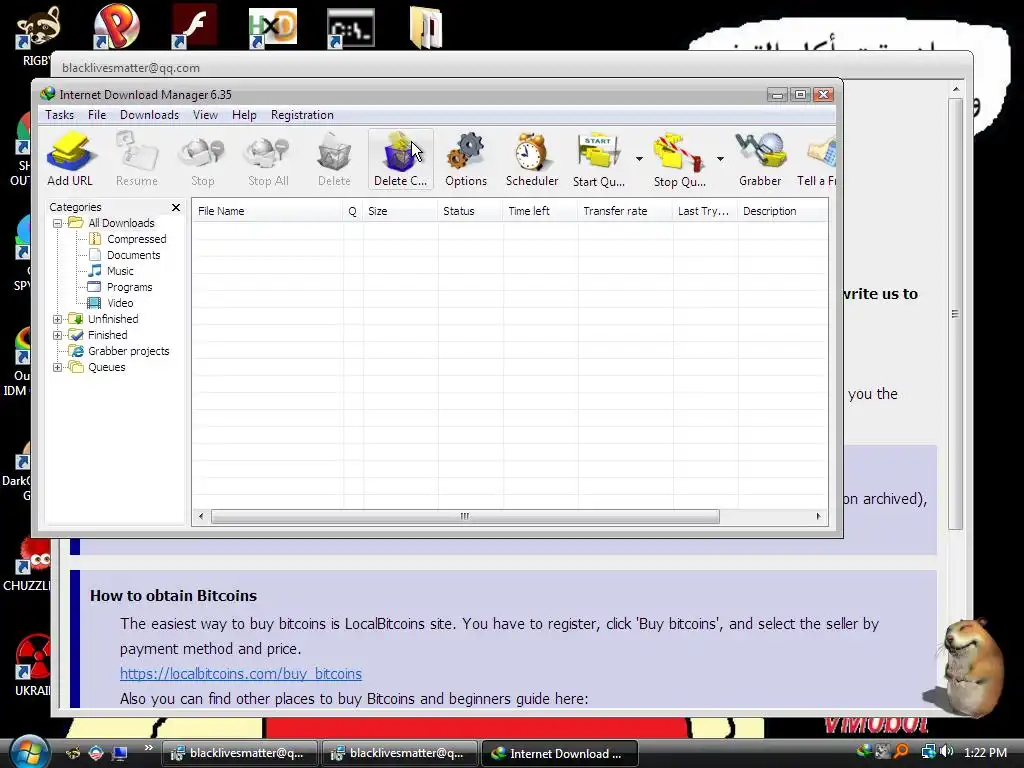
Task: Sort by Transfer rate column header
Action: [x=625, y=211]
